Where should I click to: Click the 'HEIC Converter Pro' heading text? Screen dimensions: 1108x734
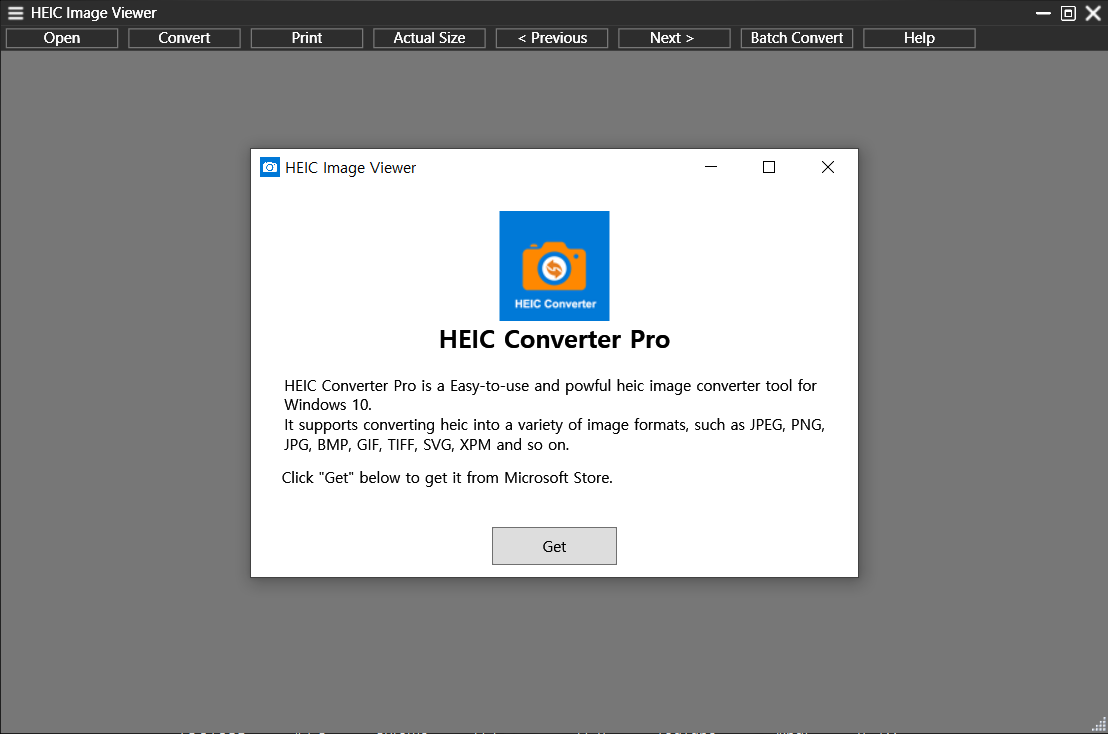(554, 340)
